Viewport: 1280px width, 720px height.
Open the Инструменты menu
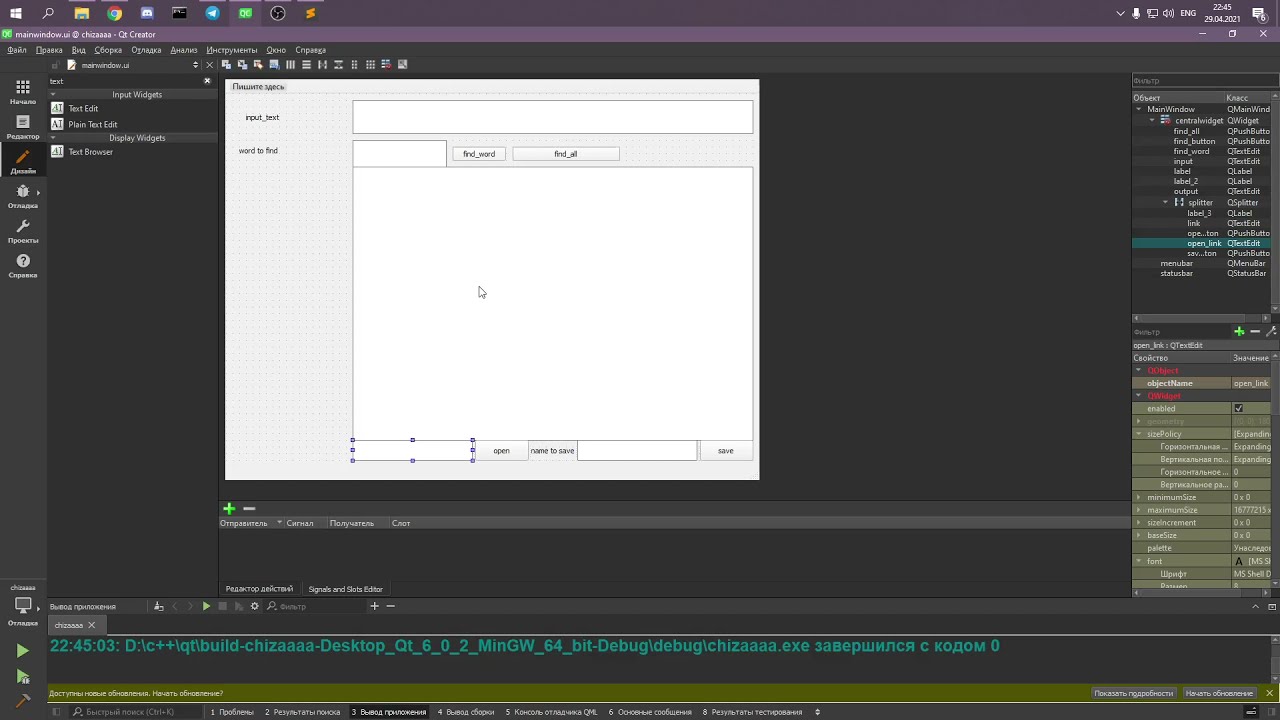231,50
